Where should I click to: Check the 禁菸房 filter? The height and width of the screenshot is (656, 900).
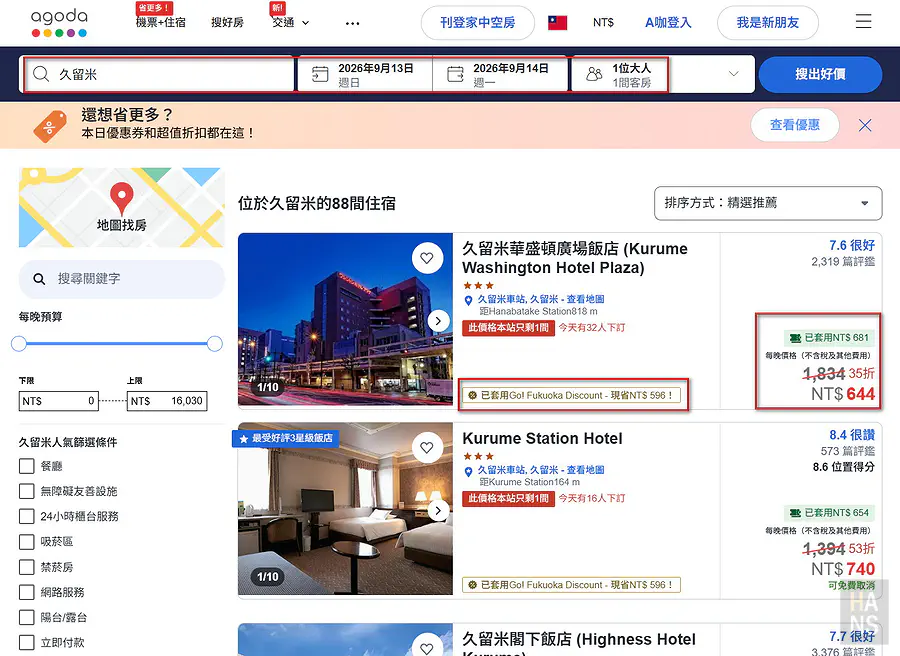tap(26, 567)
